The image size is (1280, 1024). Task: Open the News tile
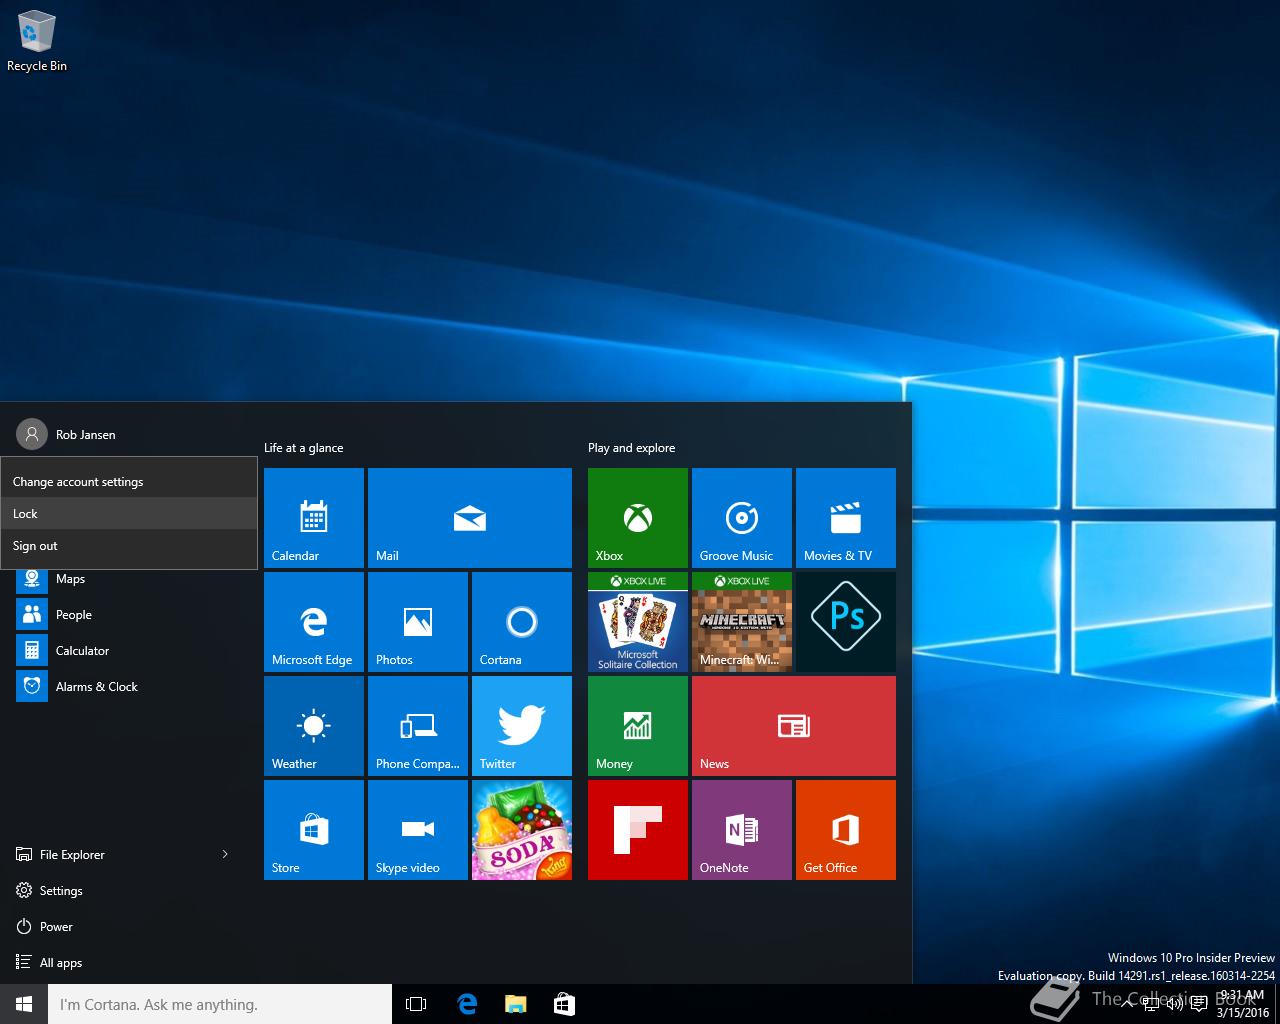794,726
